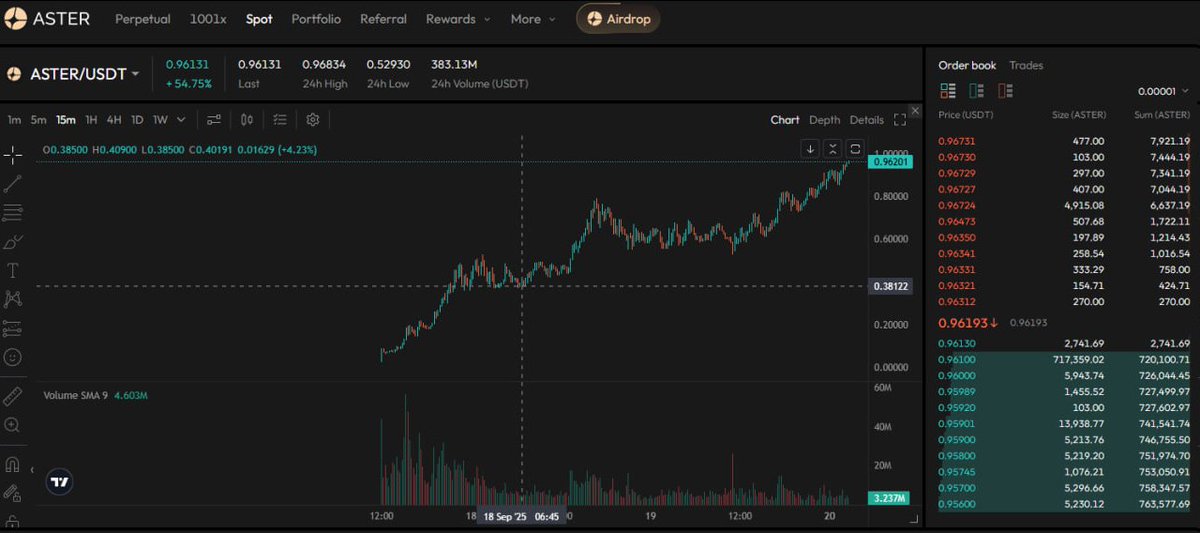Expand the ASTER/USDT pair selector

(x=134, y=74)
